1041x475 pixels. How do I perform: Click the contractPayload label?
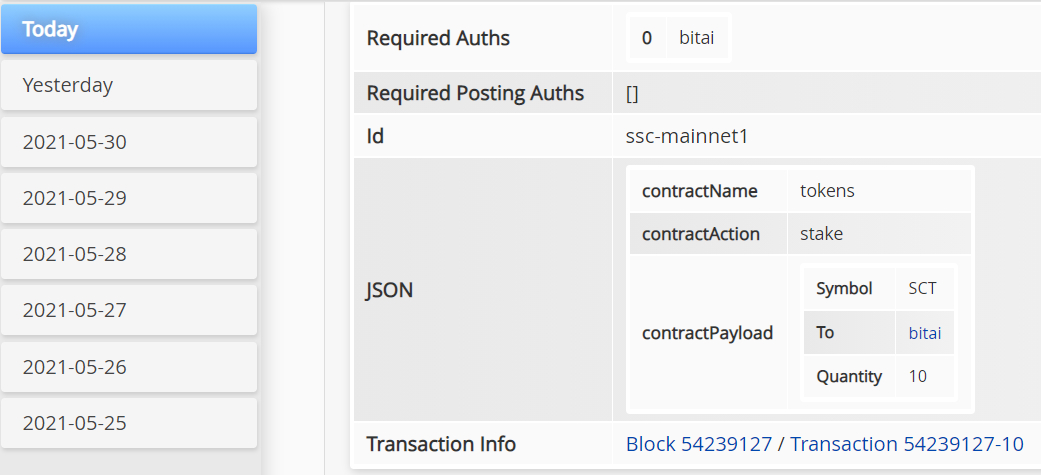click(x=707, y=333)
